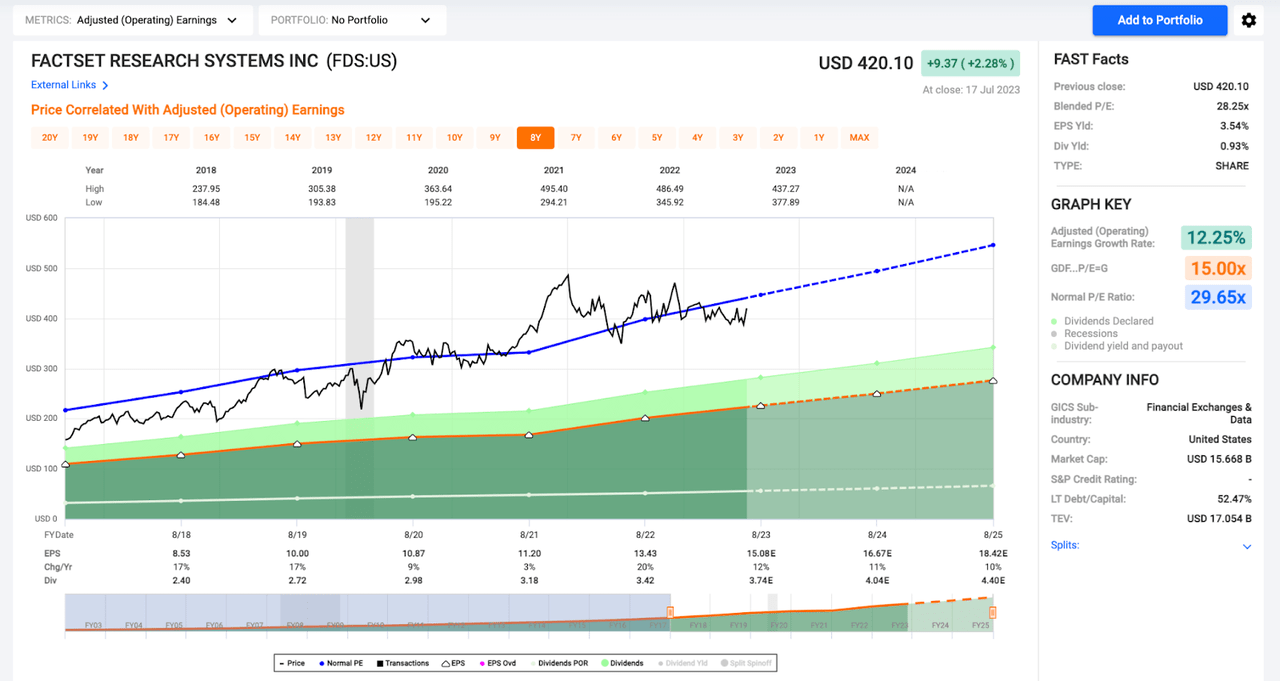Toggle the Dividends POR overlay

click(533, 662)
